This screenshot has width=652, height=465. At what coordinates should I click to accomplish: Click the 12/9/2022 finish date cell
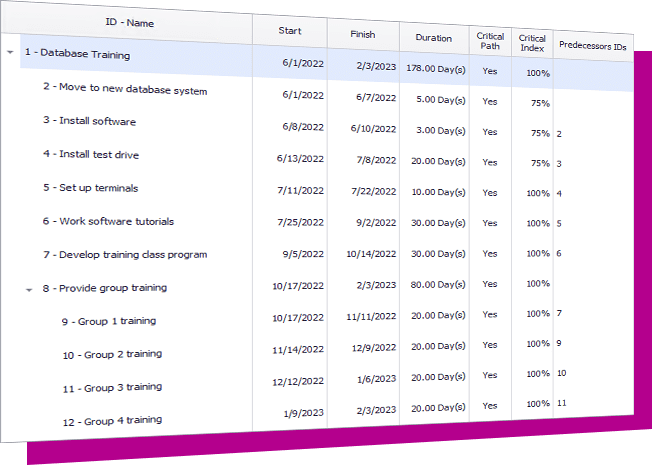tap(374, 348)
